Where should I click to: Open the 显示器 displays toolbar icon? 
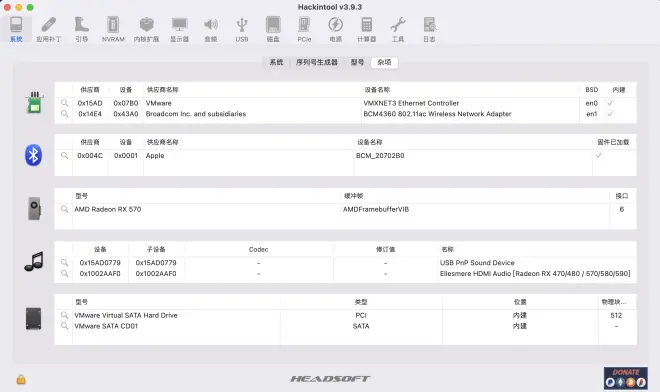pyautogui.click(x=179, y=29)
